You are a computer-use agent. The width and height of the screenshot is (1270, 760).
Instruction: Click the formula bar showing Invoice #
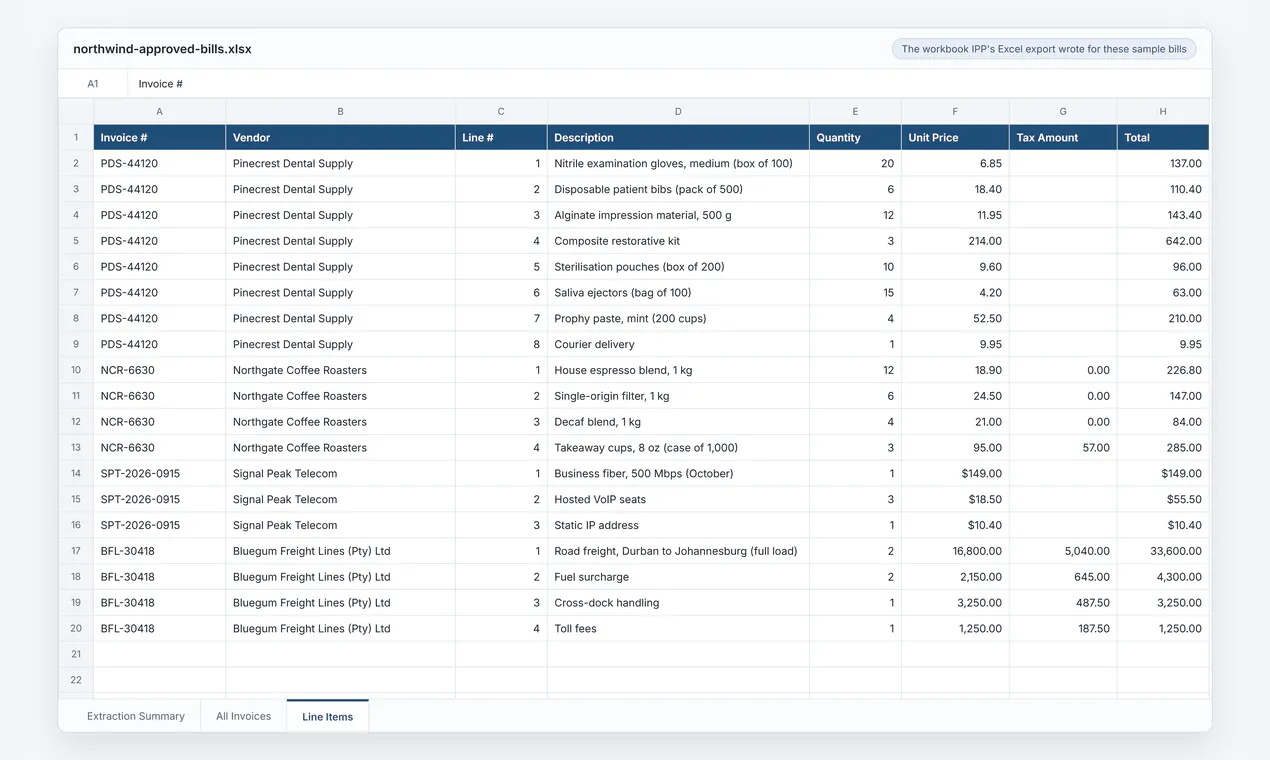669,84
